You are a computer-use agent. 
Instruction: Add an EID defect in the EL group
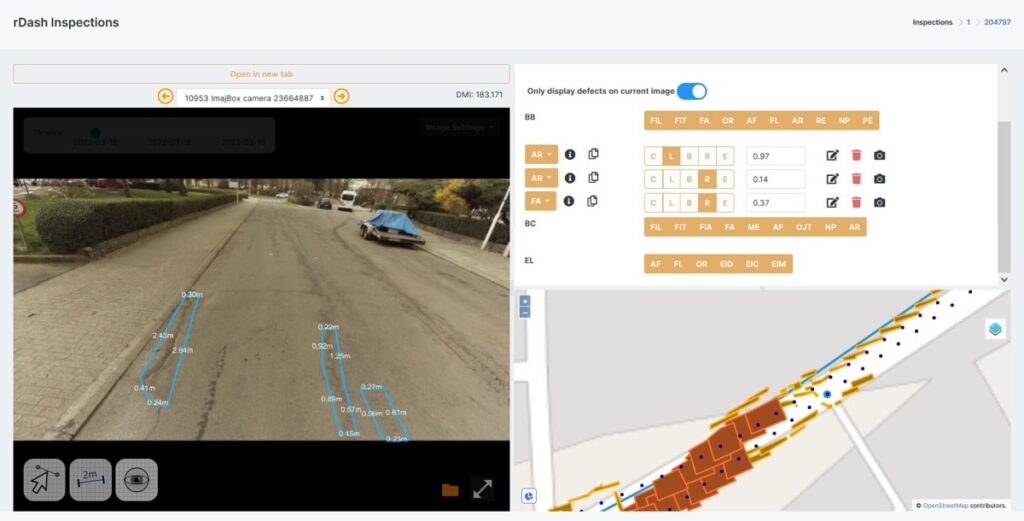pos(726,264)
